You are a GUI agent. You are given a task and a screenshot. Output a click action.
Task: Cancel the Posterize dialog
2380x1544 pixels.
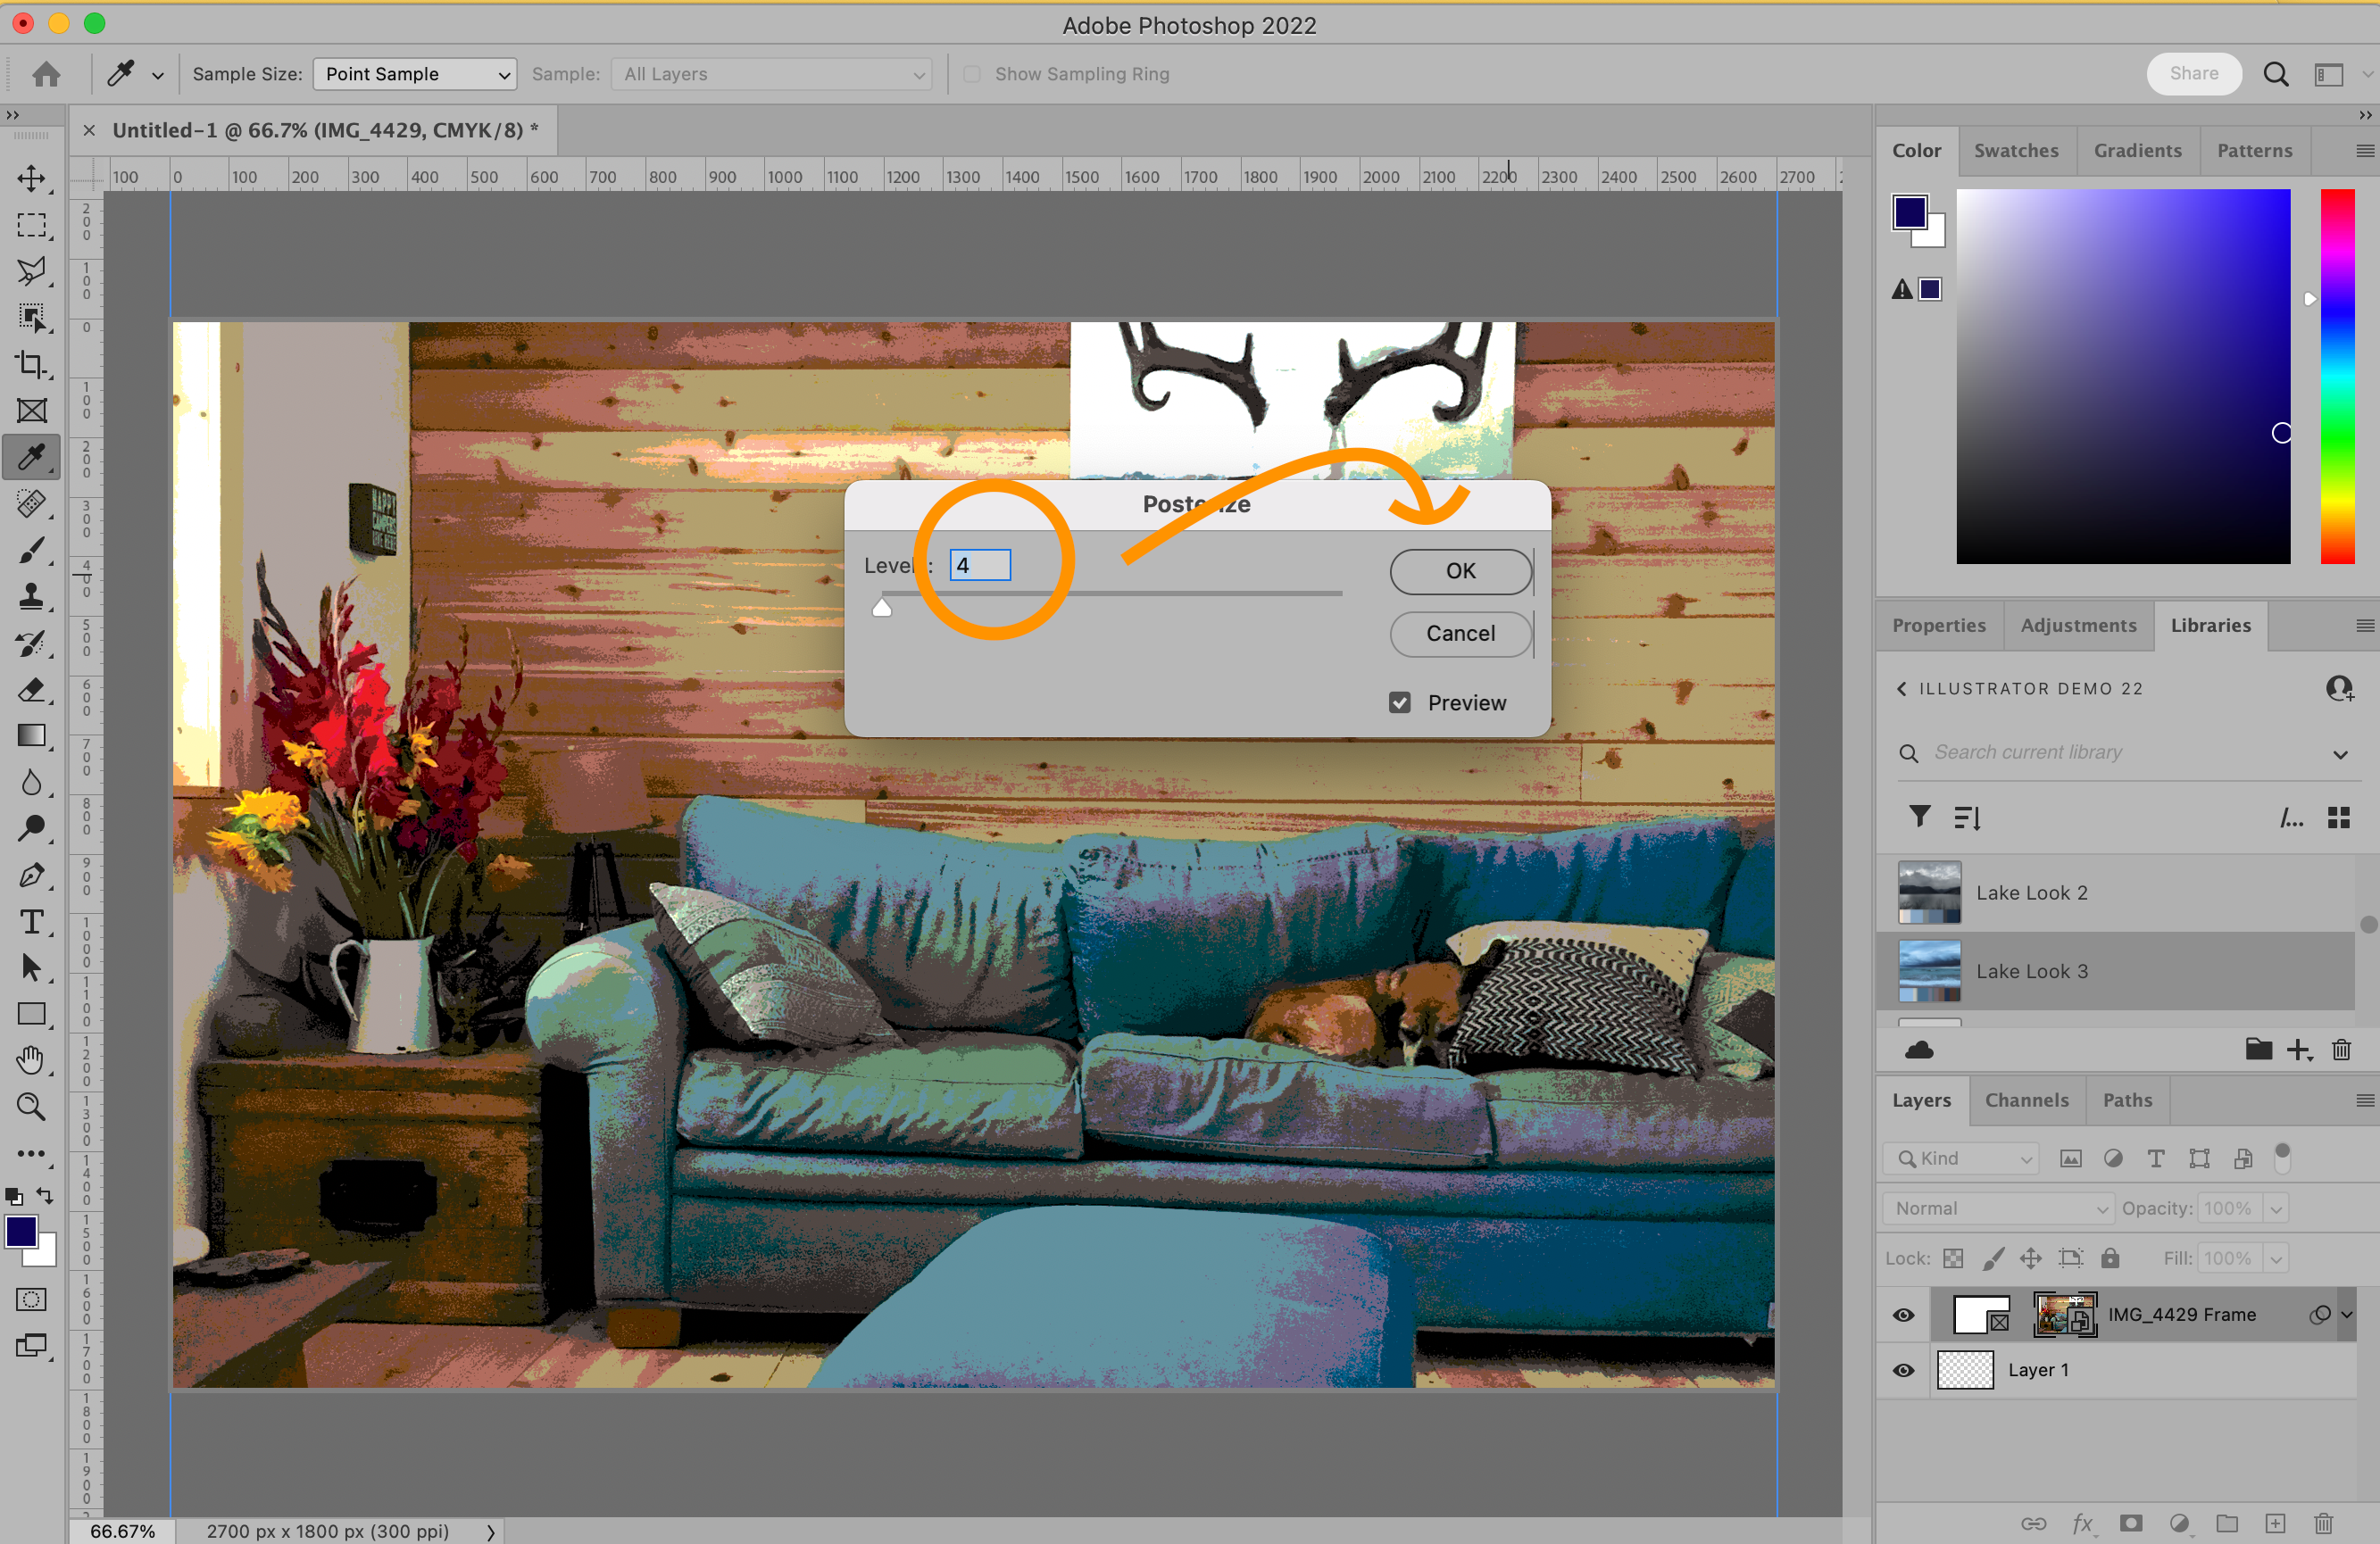1460,633
